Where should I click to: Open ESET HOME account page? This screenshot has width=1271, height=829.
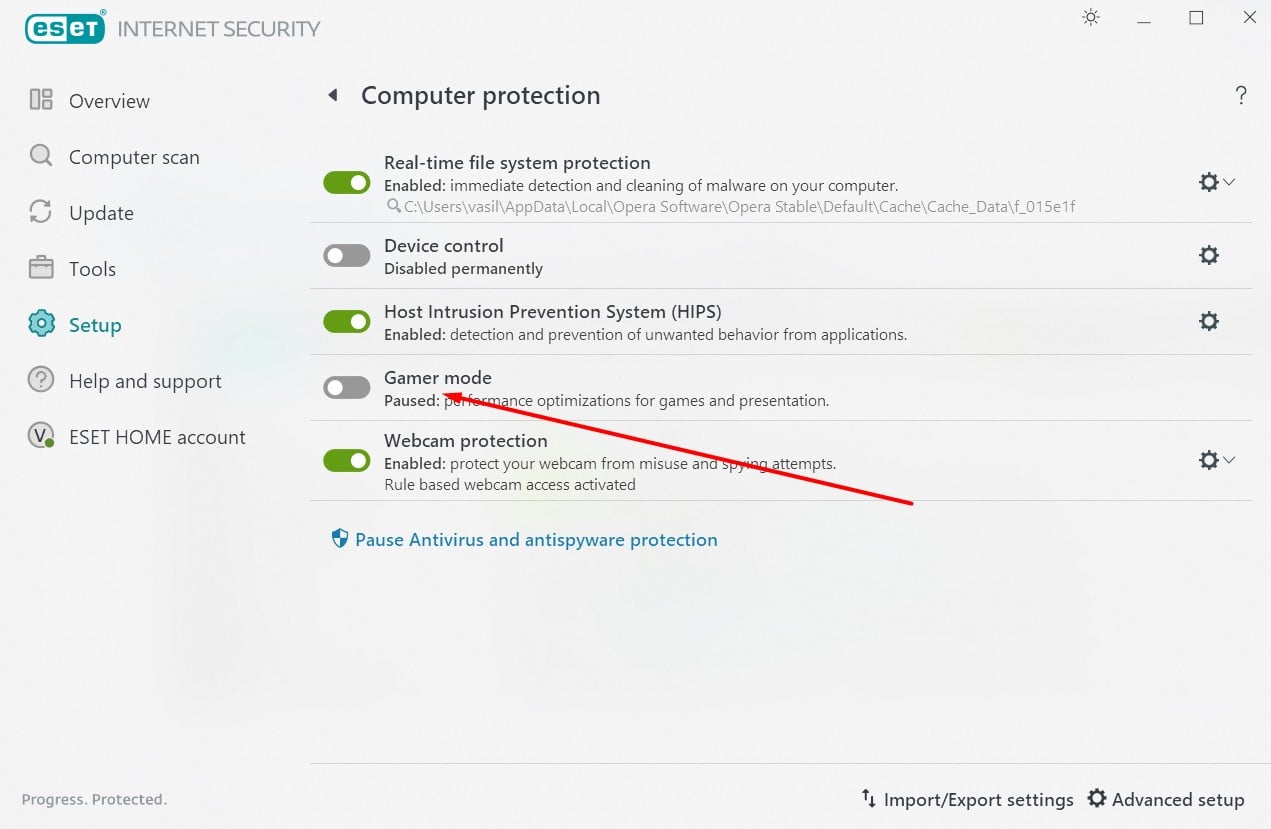157,437
